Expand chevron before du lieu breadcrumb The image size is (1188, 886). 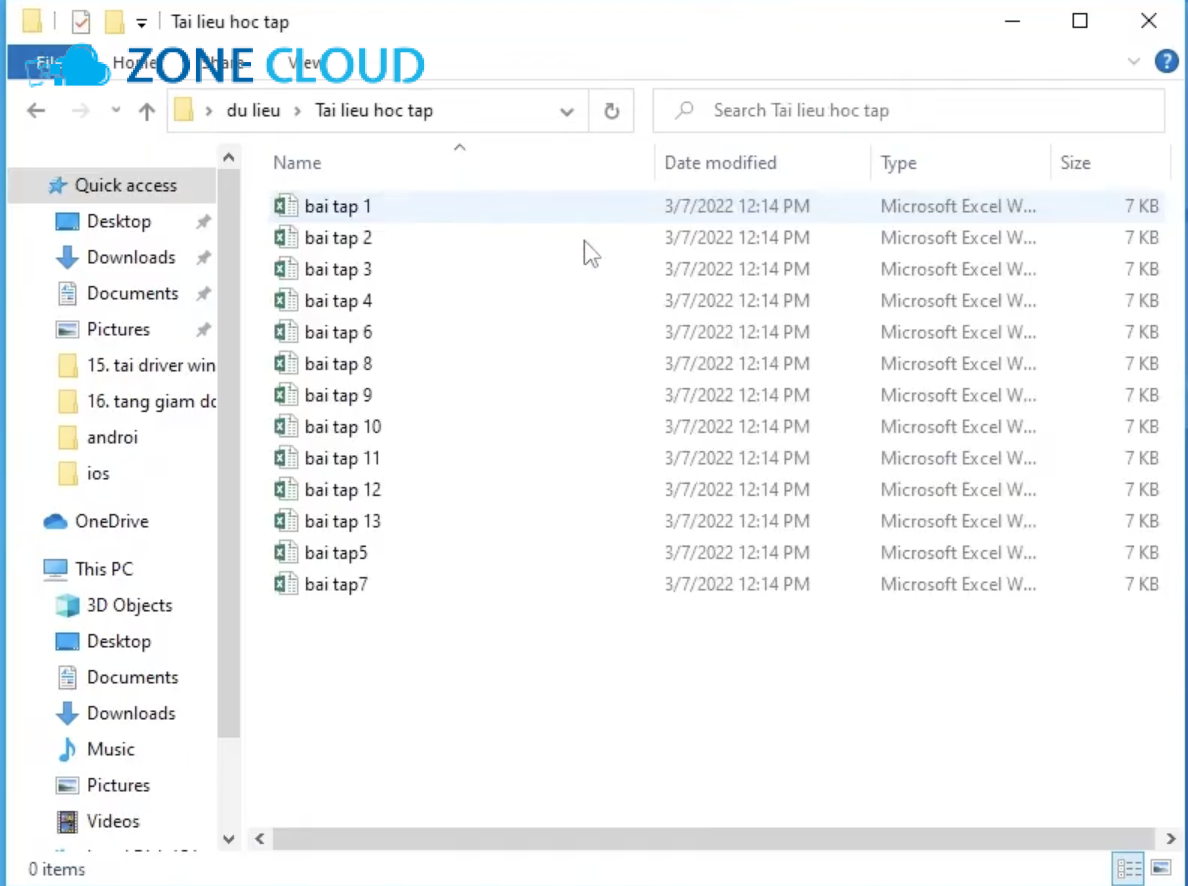[x=208, y=111]
